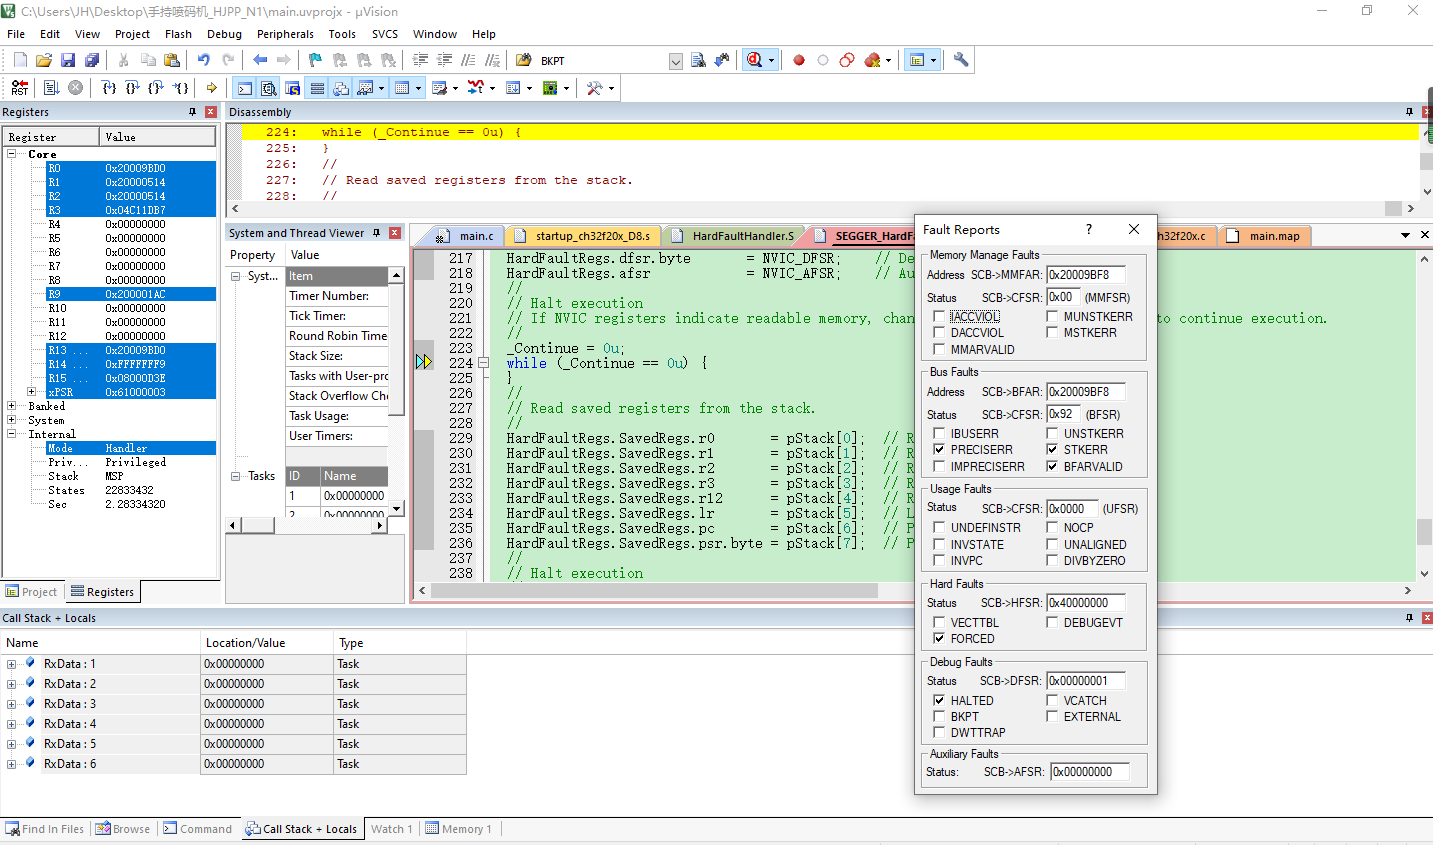The image size is (1433, 845).
Task: Click the Step Out icon
Action: pos(156,88)
